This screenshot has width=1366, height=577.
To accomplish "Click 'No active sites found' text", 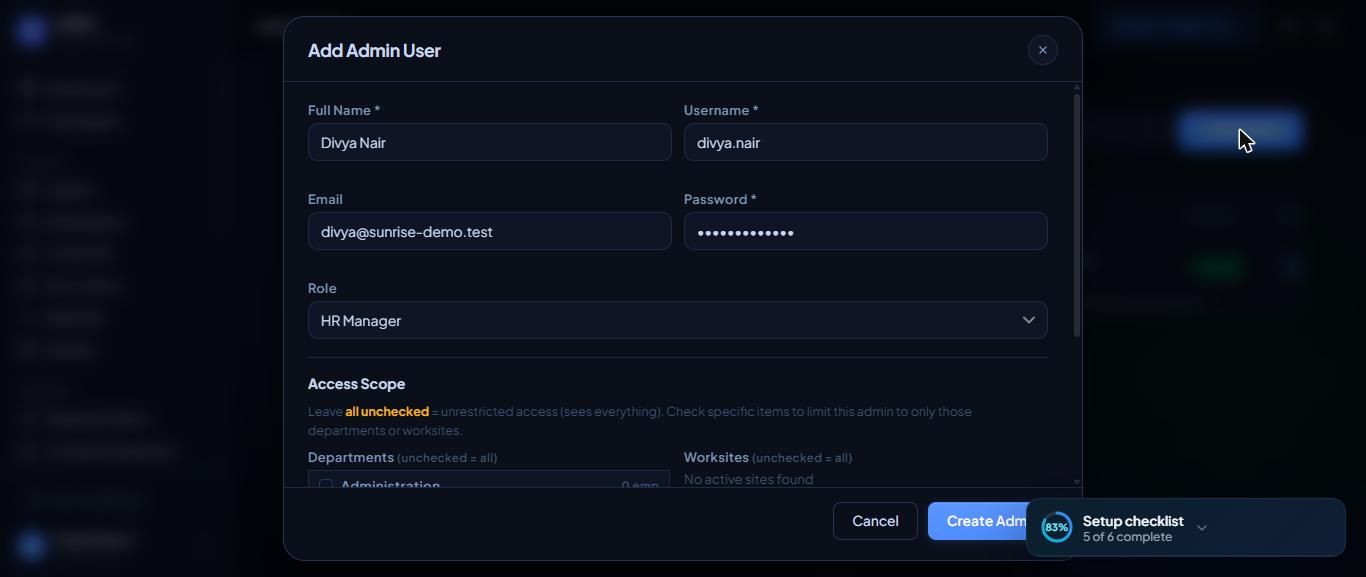I will [748, 479].
